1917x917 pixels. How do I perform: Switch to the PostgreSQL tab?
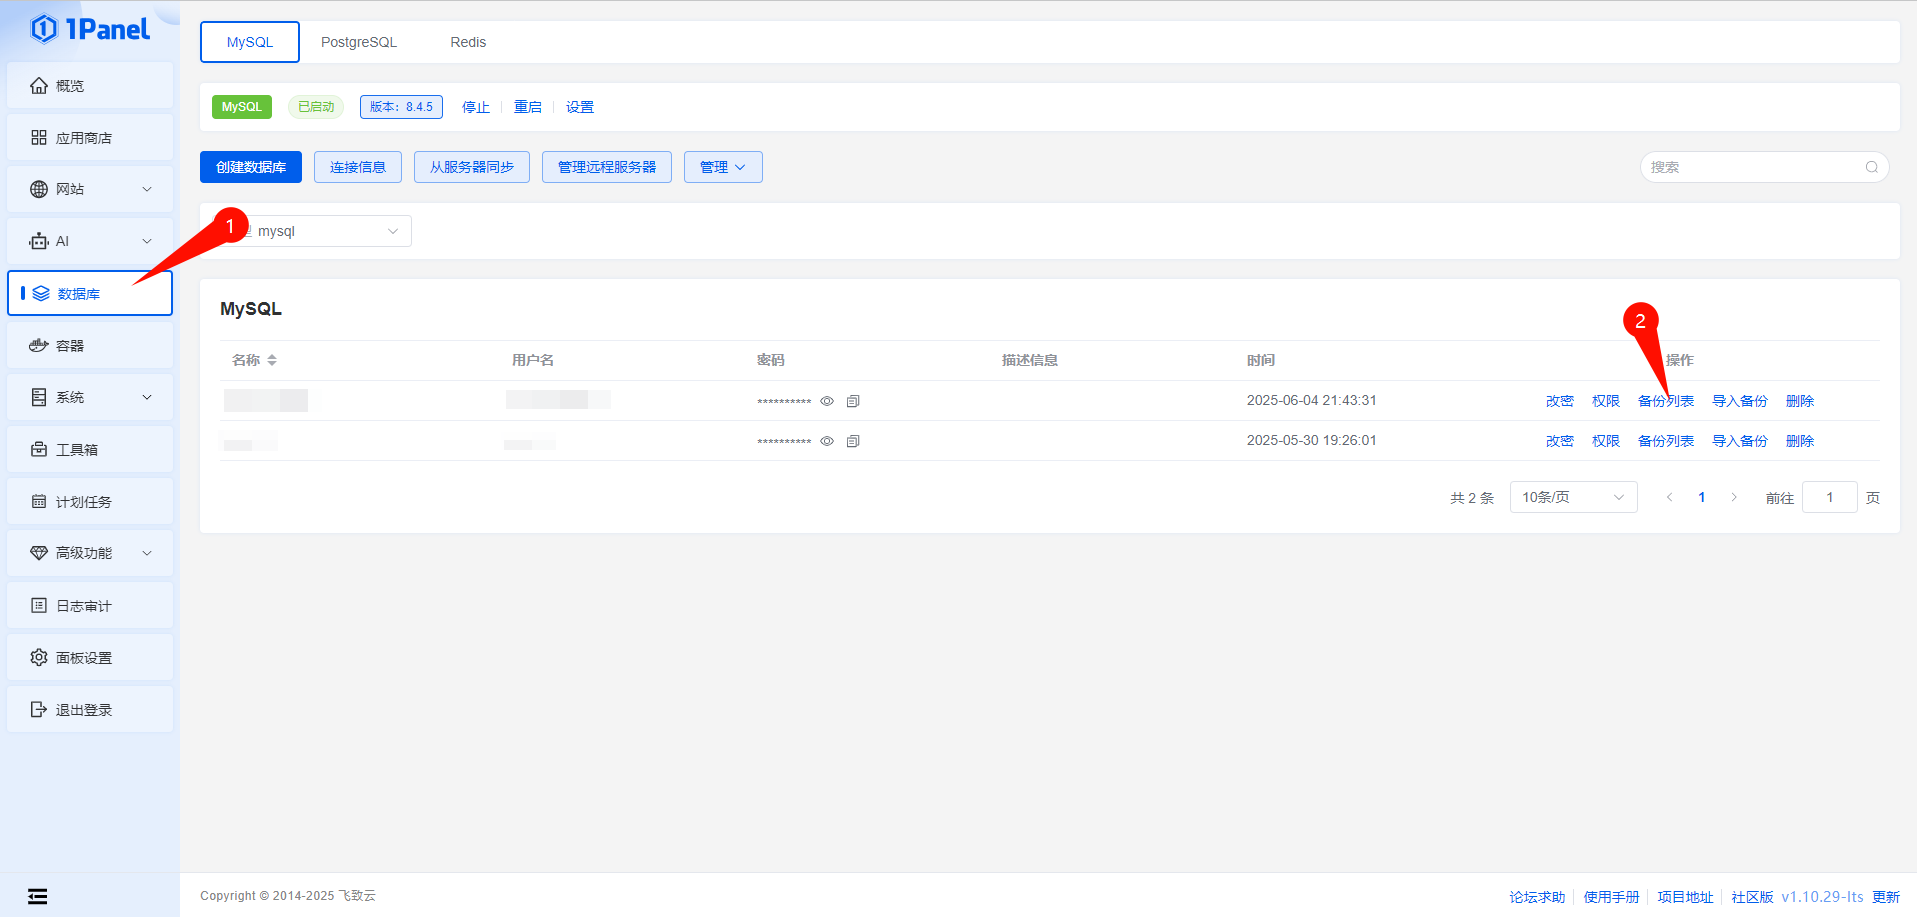coord(358,42)
